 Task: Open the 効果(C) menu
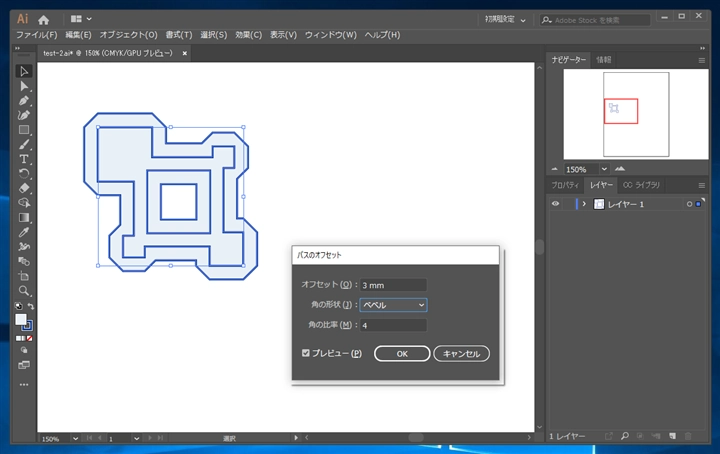(x=248, y=35)
